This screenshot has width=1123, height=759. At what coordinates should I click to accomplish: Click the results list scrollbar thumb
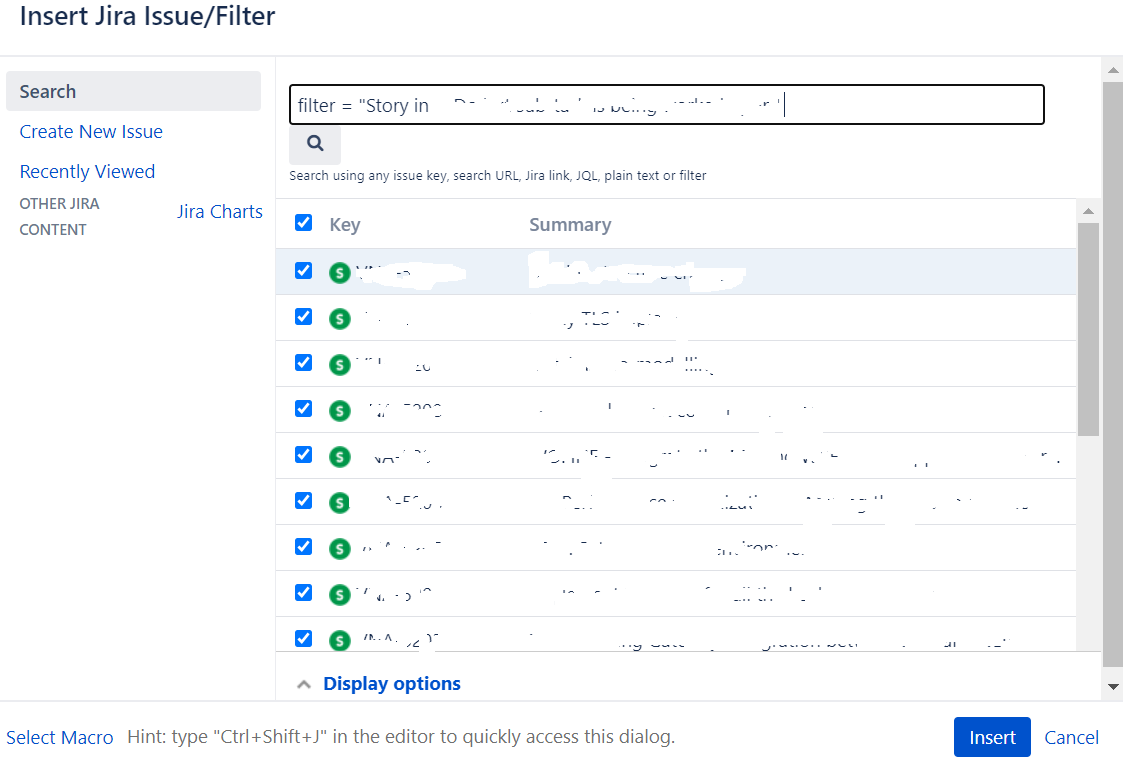coord(1088,329)
